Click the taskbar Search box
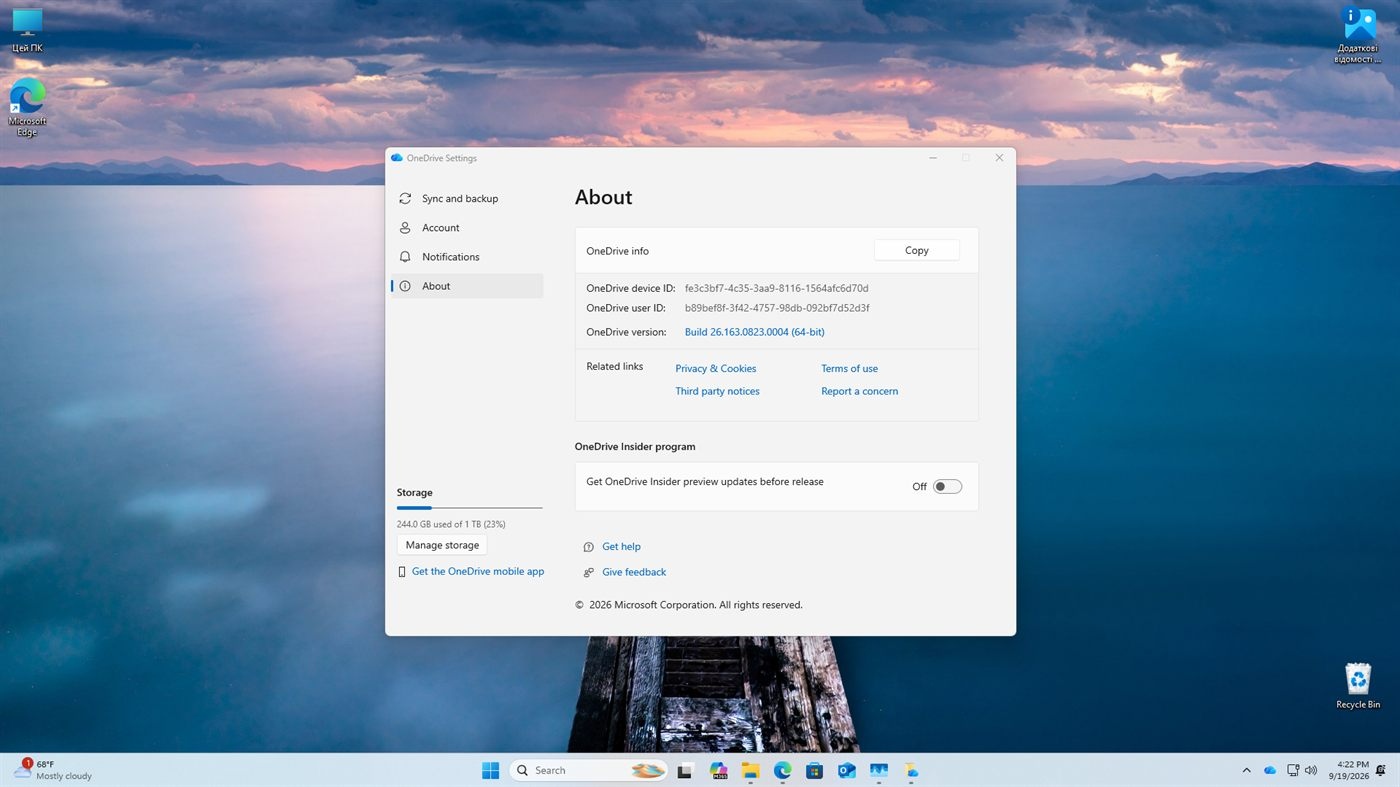Viewport: 1400px width, 787px height. [x=588, y=770]
